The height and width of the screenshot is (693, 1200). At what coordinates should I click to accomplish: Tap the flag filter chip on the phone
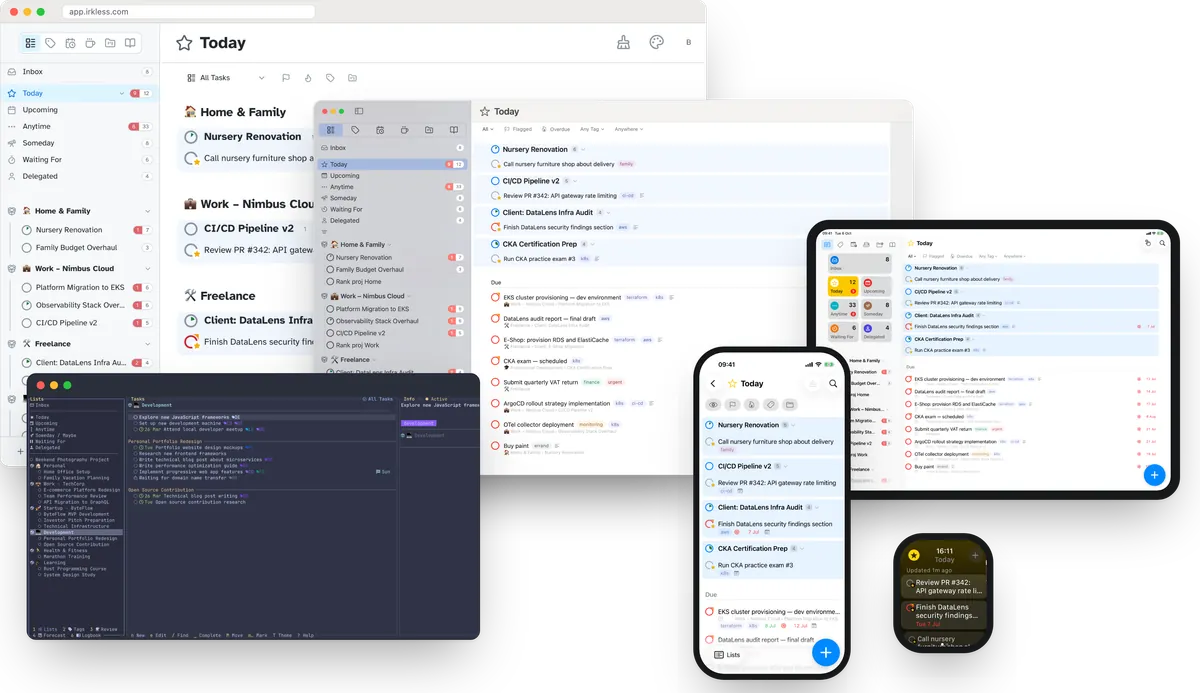click(x=733, y=405)
